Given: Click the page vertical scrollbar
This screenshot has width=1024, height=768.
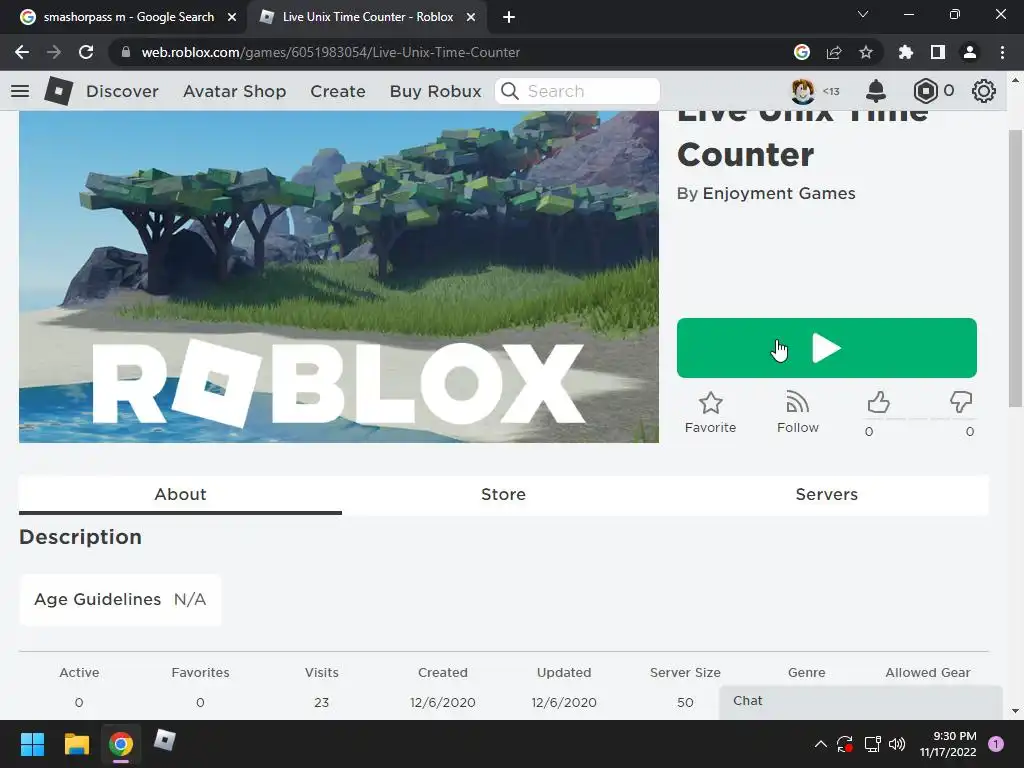Looking at the screenshot, I should tap(1015, 268).
